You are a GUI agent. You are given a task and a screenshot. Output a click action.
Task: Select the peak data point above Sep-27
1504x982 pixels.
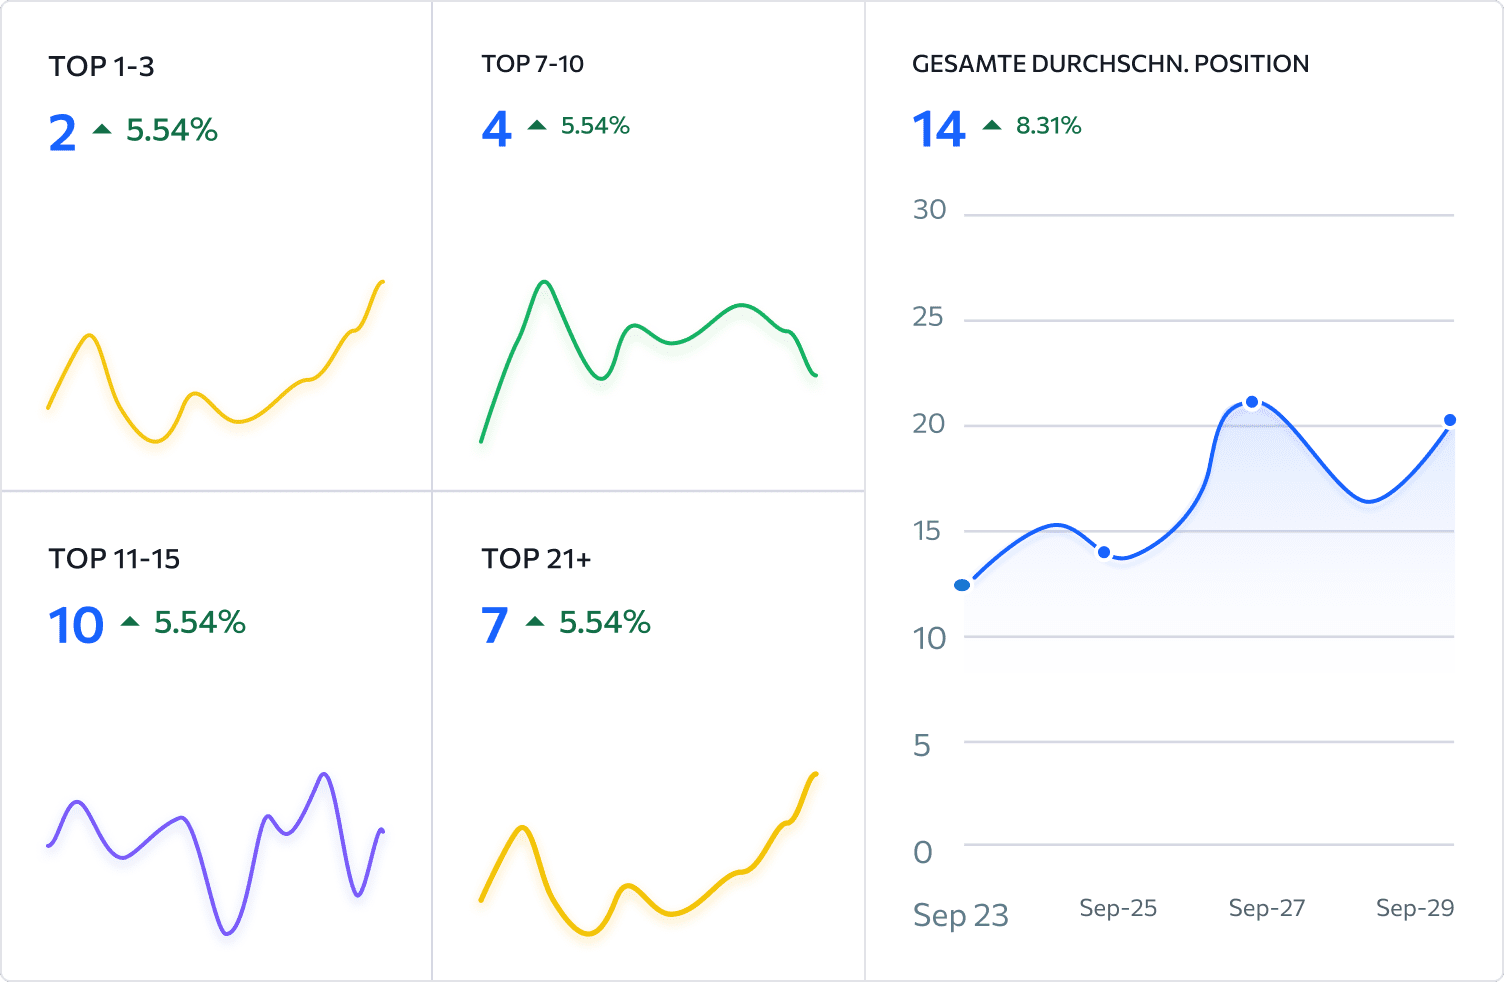tap(1252, 402)
